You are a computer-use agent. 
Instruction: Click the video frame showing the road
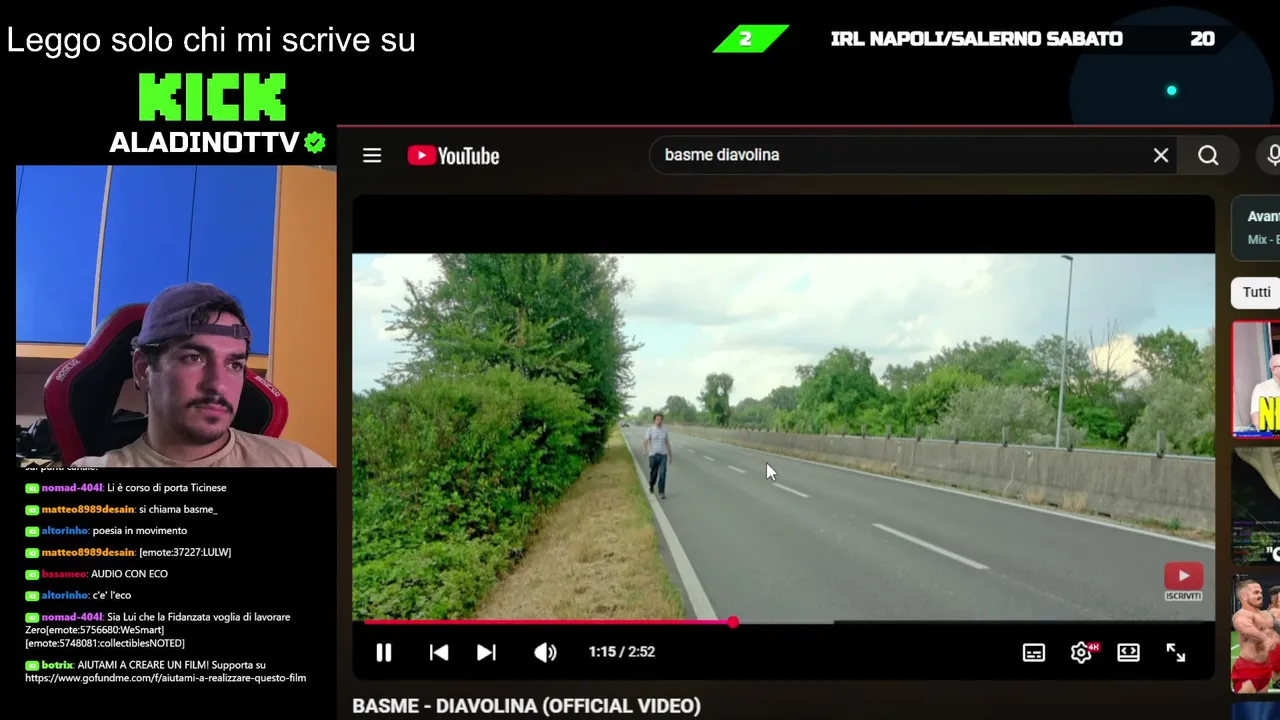point(783,436)
